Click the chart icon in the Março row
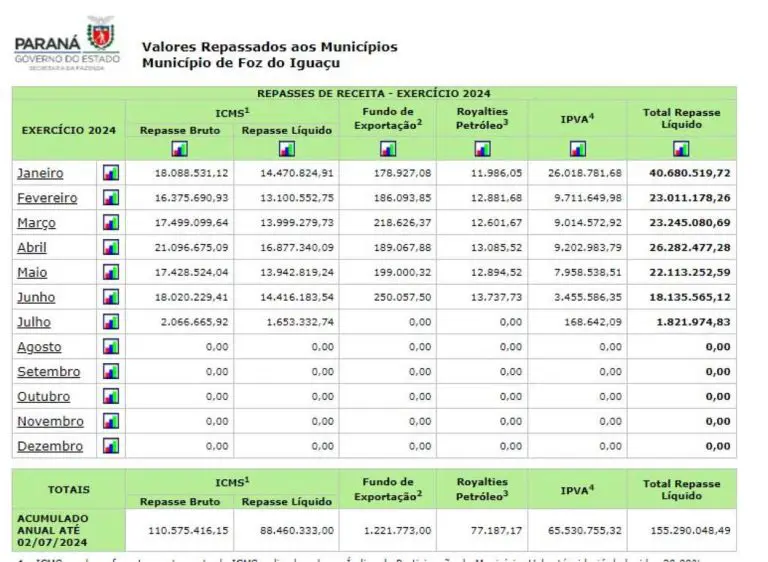 tap(111, 223)
